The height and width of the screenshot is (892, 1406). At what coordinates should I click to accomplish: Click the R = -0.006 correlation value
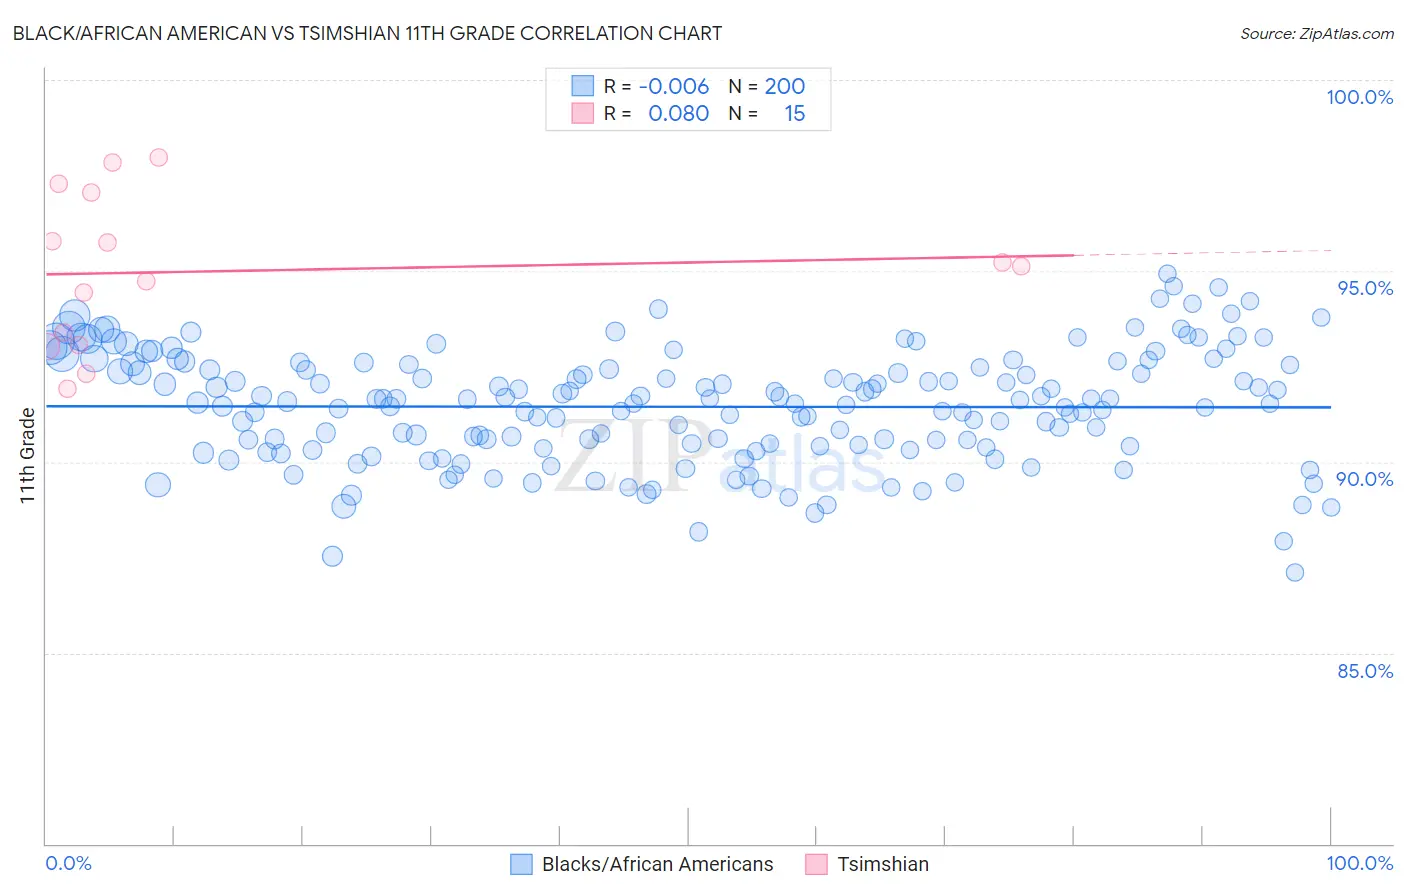657,86
